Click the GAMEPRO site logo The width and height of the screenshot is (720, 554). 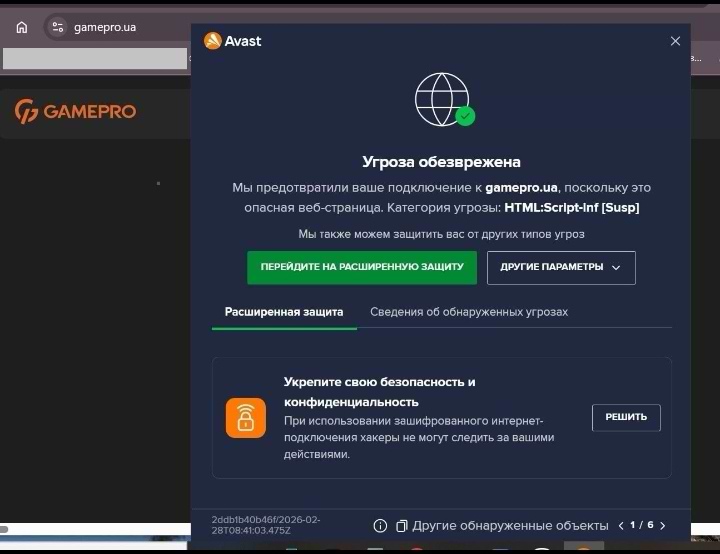76,111
